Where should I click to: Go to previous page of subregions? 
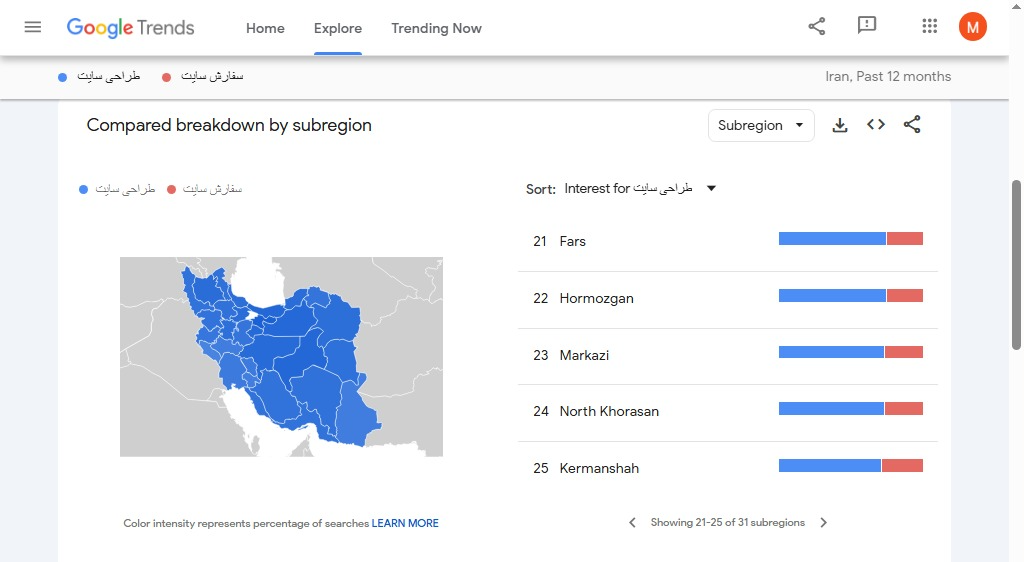coord(632,522)
